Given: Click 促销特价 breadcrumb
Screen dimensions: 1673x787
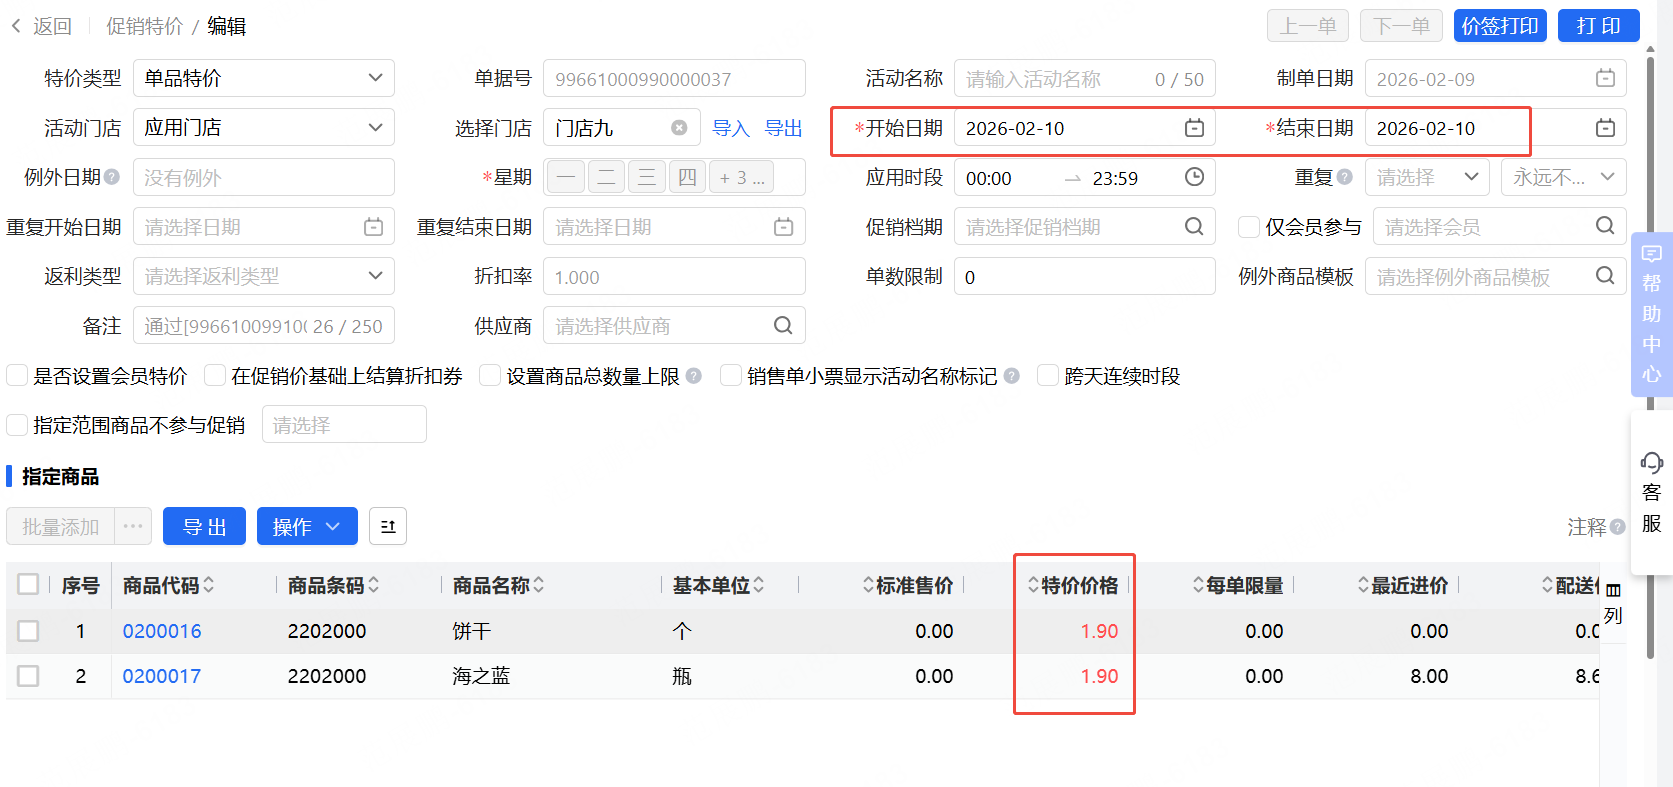Looking at the screenshot, I should pos(144,26).
